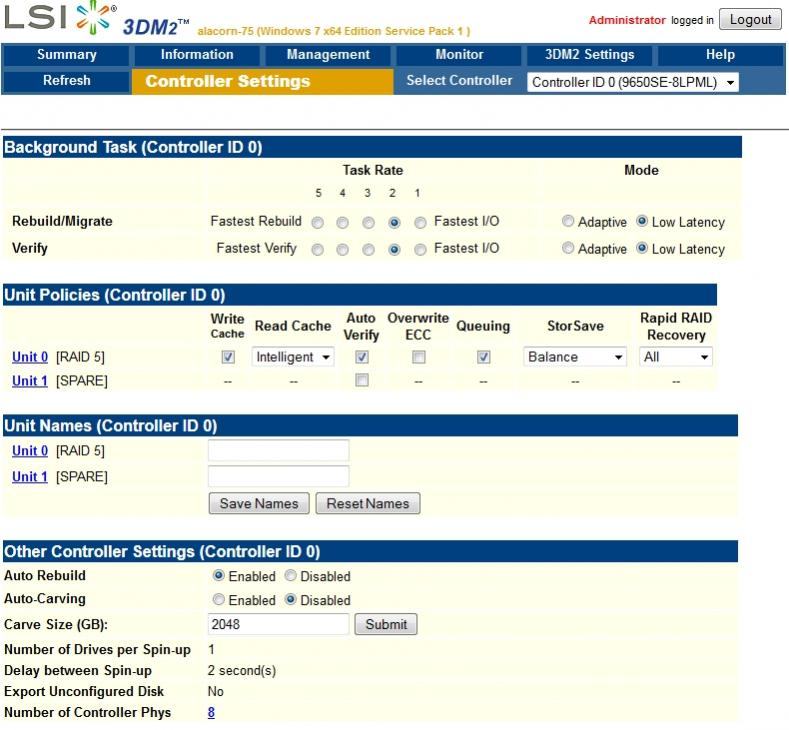Image resolution: width=789 pixels, height=730 pixels.
Task: Open the 3DM2 Settings menu
Action: tap(589, 55)
